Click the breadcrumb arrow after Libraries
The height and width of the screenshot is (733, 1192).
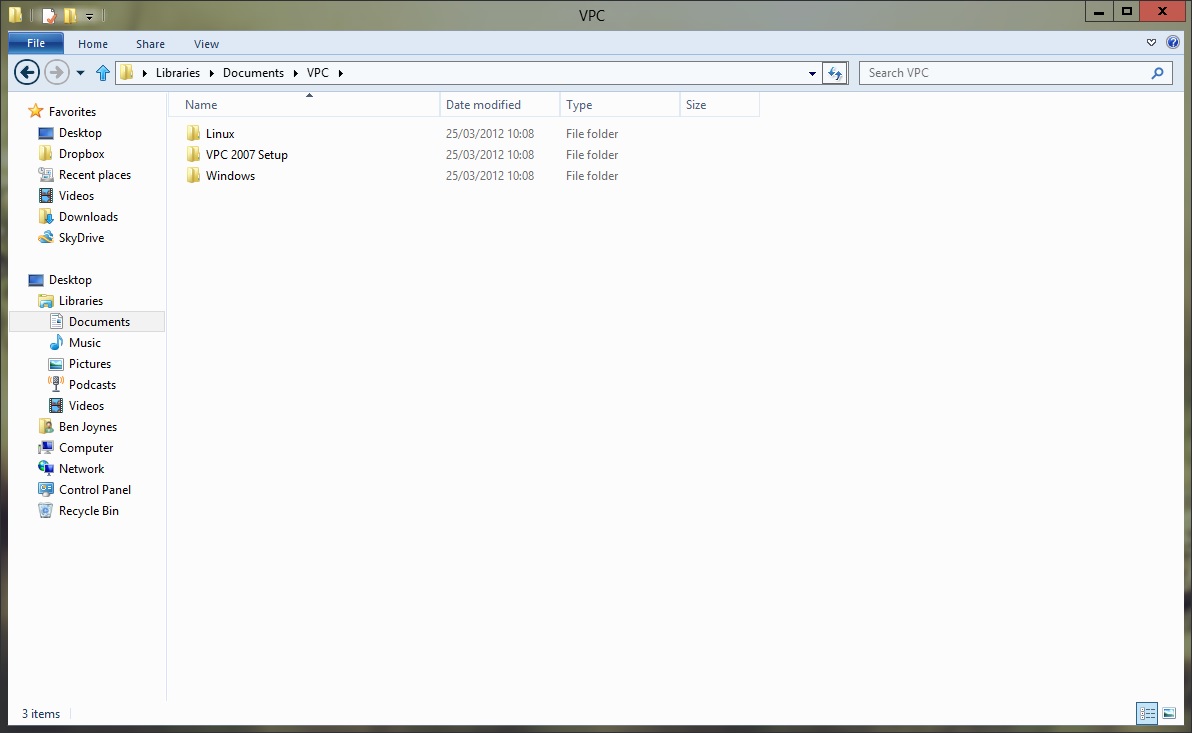(212, 73)
